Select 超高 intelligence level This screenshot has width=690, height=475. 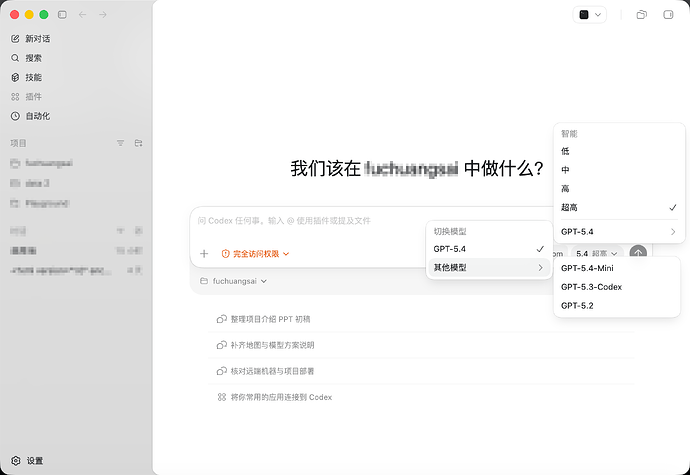619,207
